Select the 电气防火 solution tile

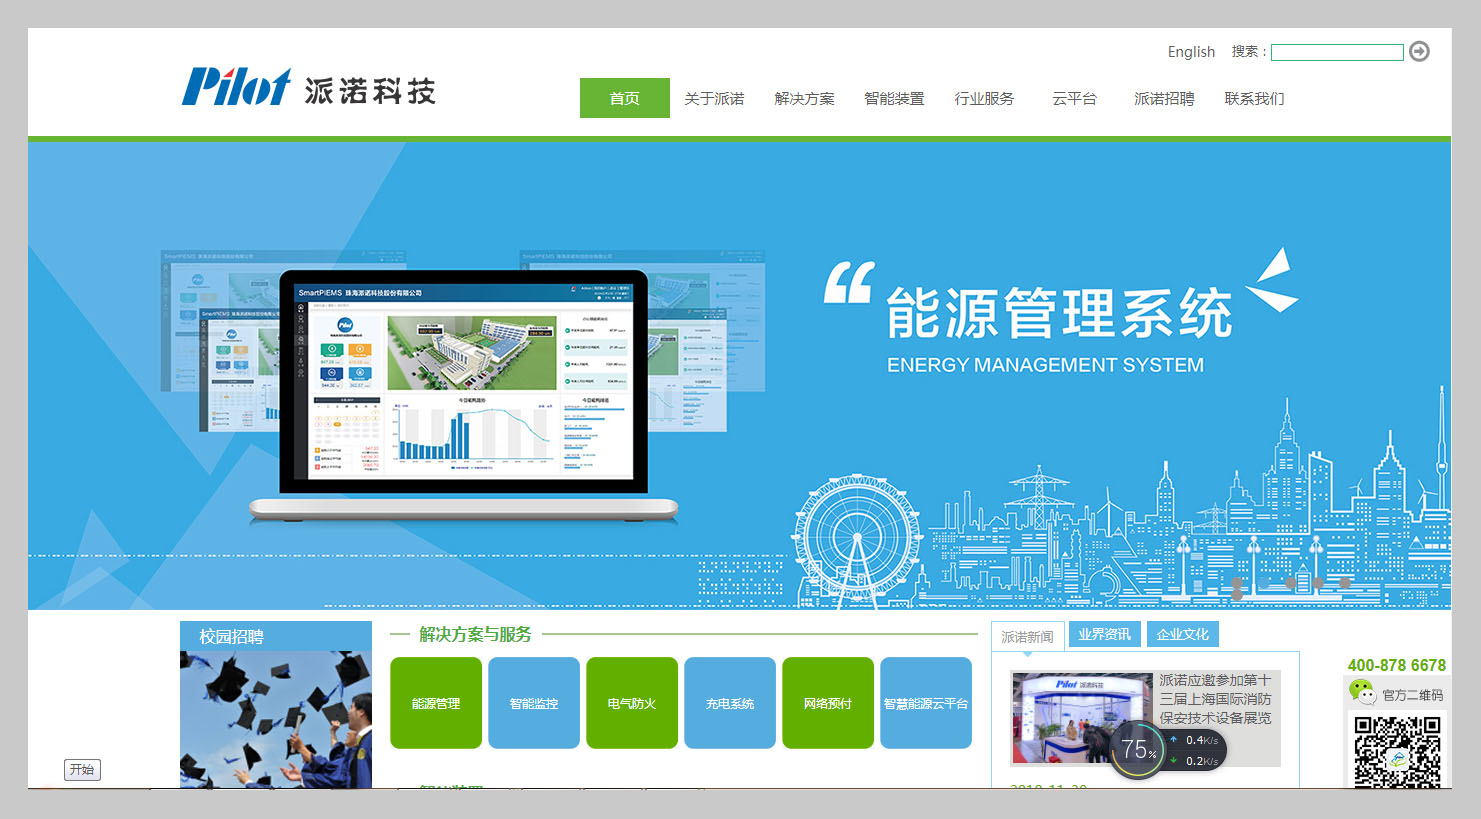632,703
